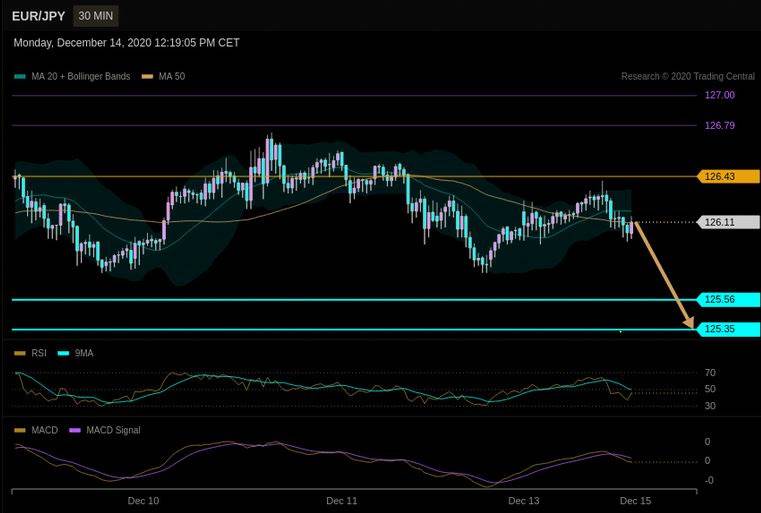Screen dimensions: 761x513
Task: Click the grey 126.11 current price tag
Action: point(728,222)
